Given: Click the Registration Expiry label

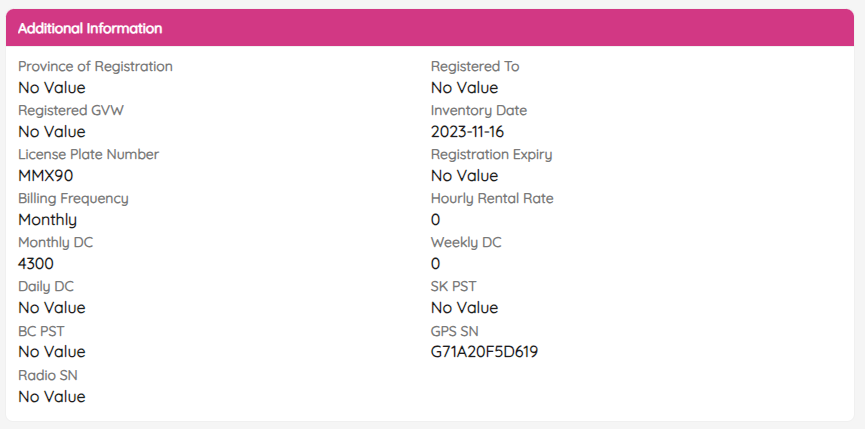Looking at the screenshot, I should tap(491, 154).
